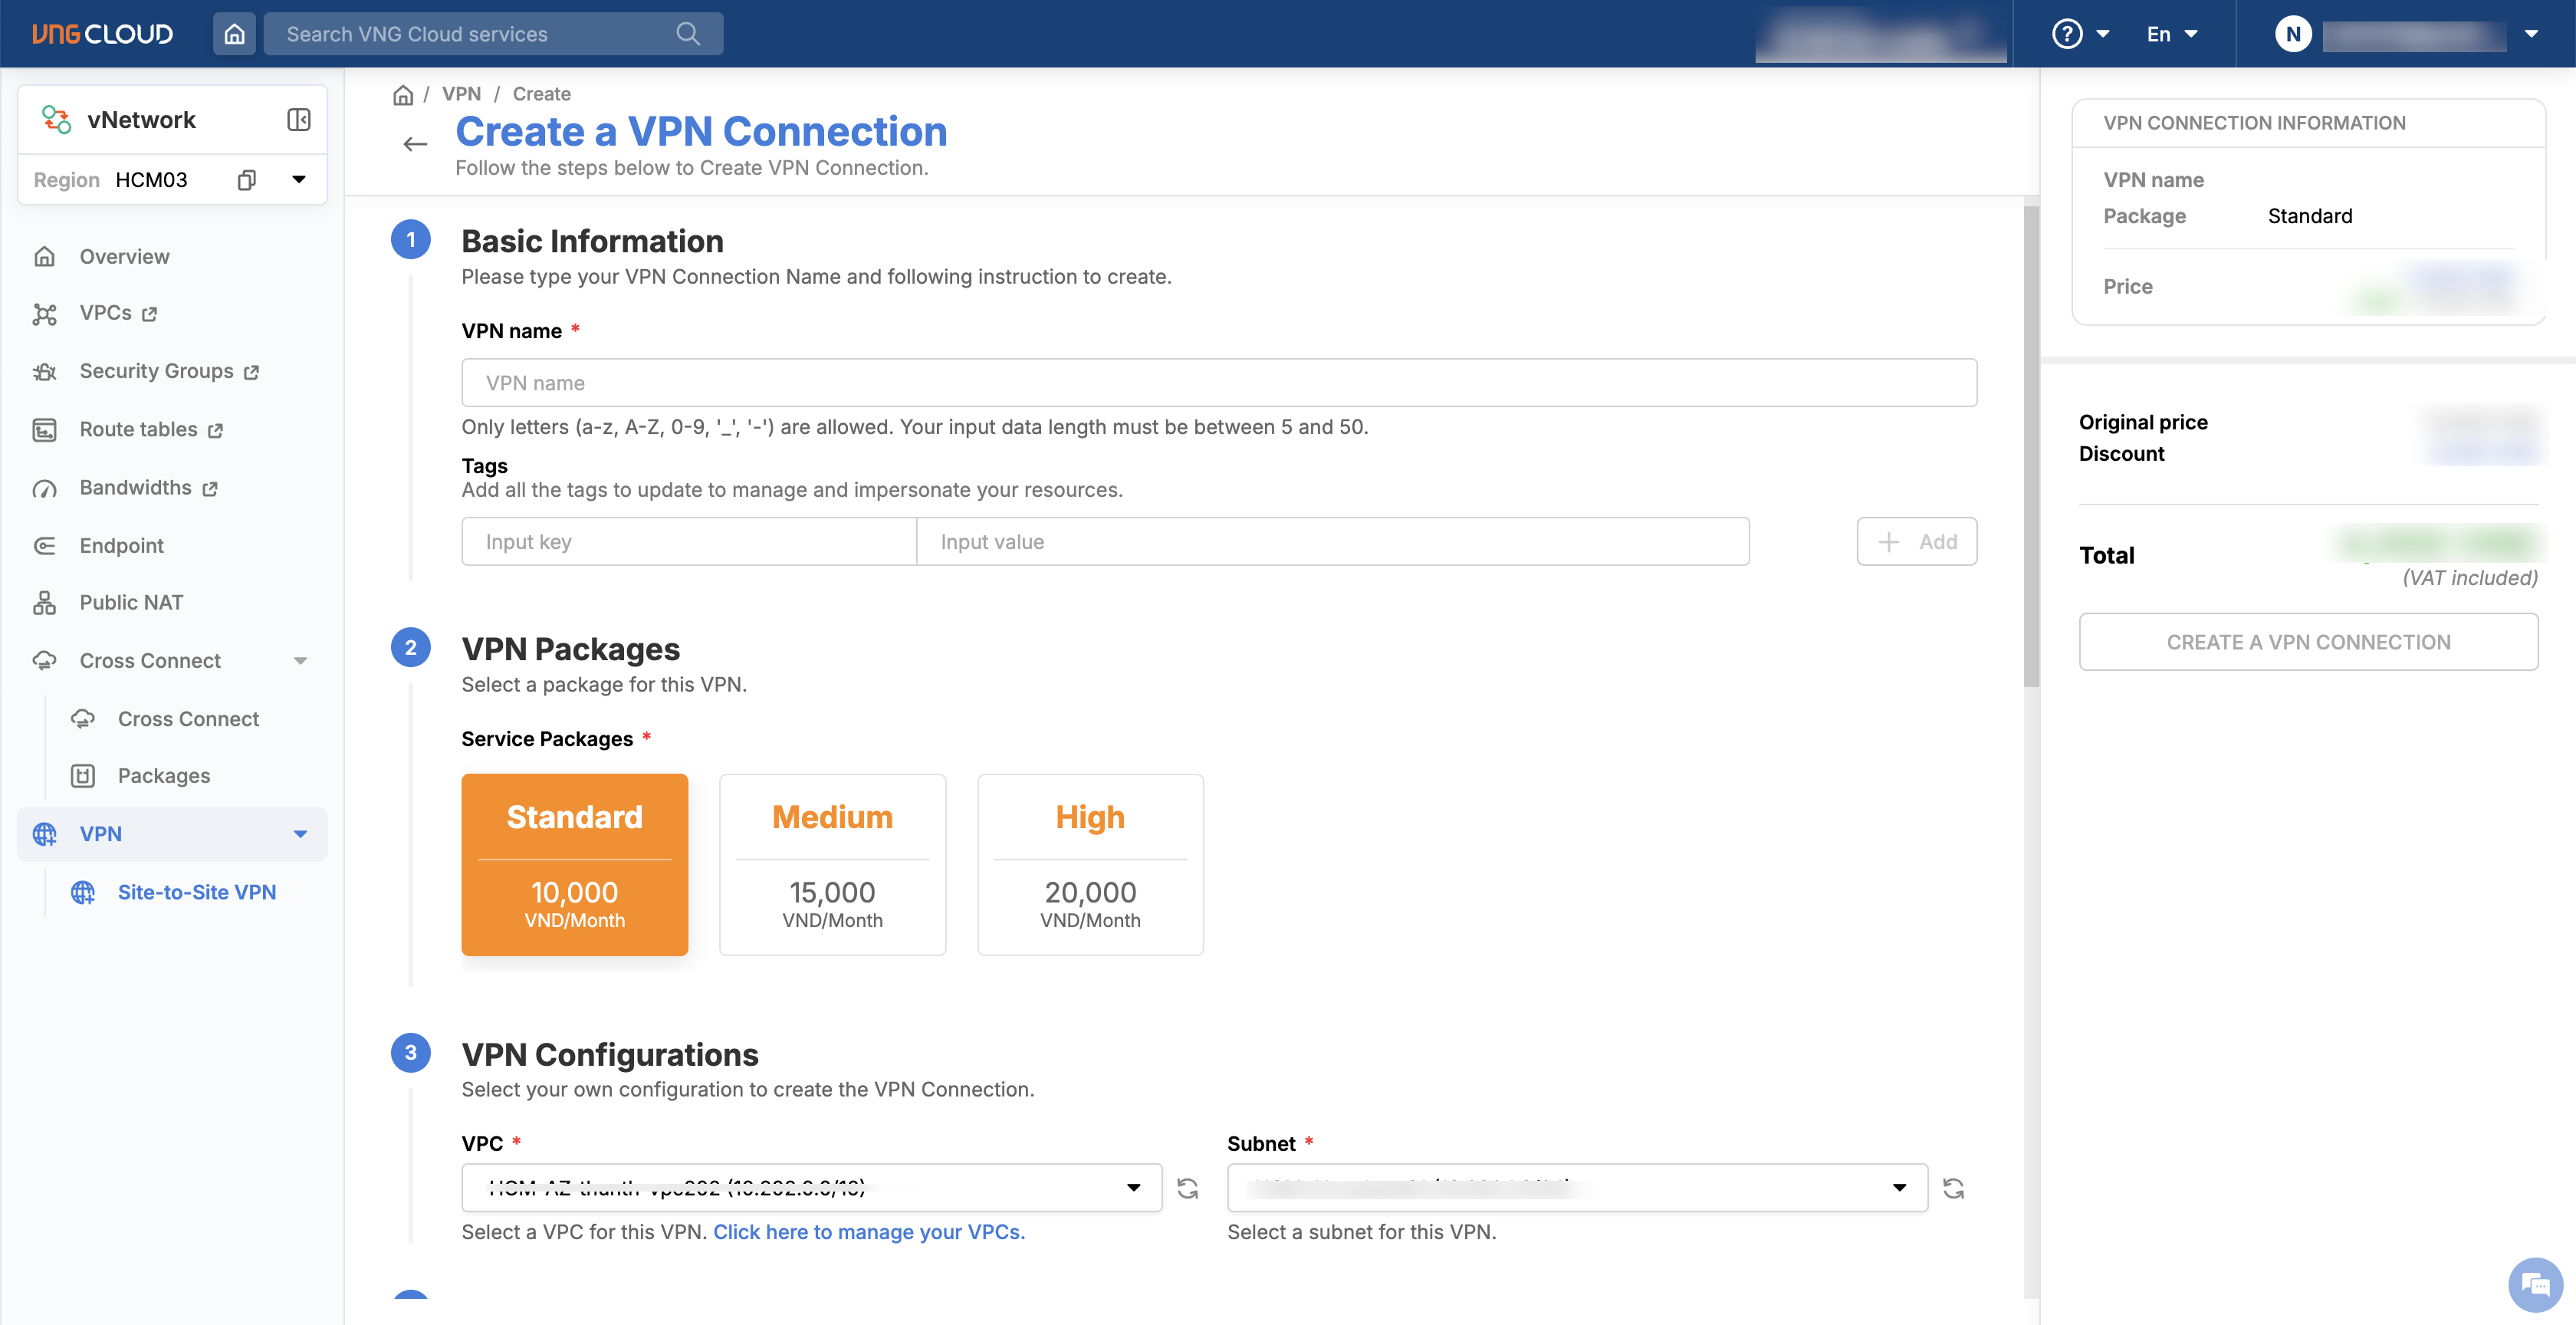Open the Subnet dropdown
This screenshot has width=2576, height=1325.
click(x=1577, y=1188)
